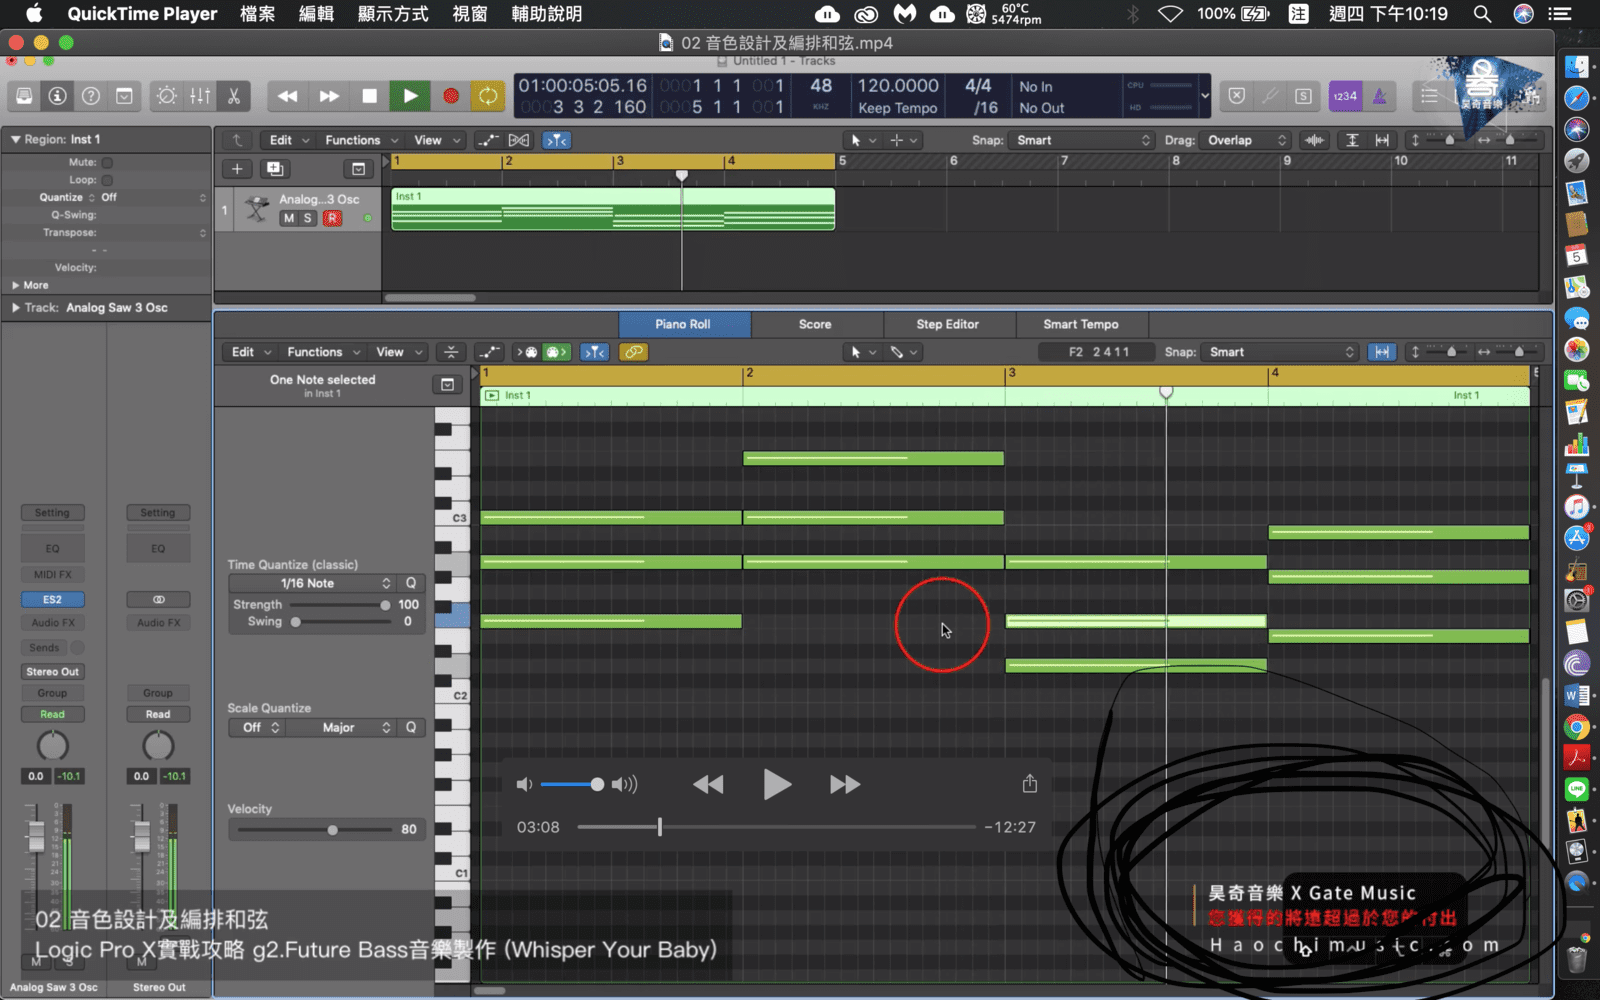
Task: Click the Rewind transport button
Action: coord(288,96)
